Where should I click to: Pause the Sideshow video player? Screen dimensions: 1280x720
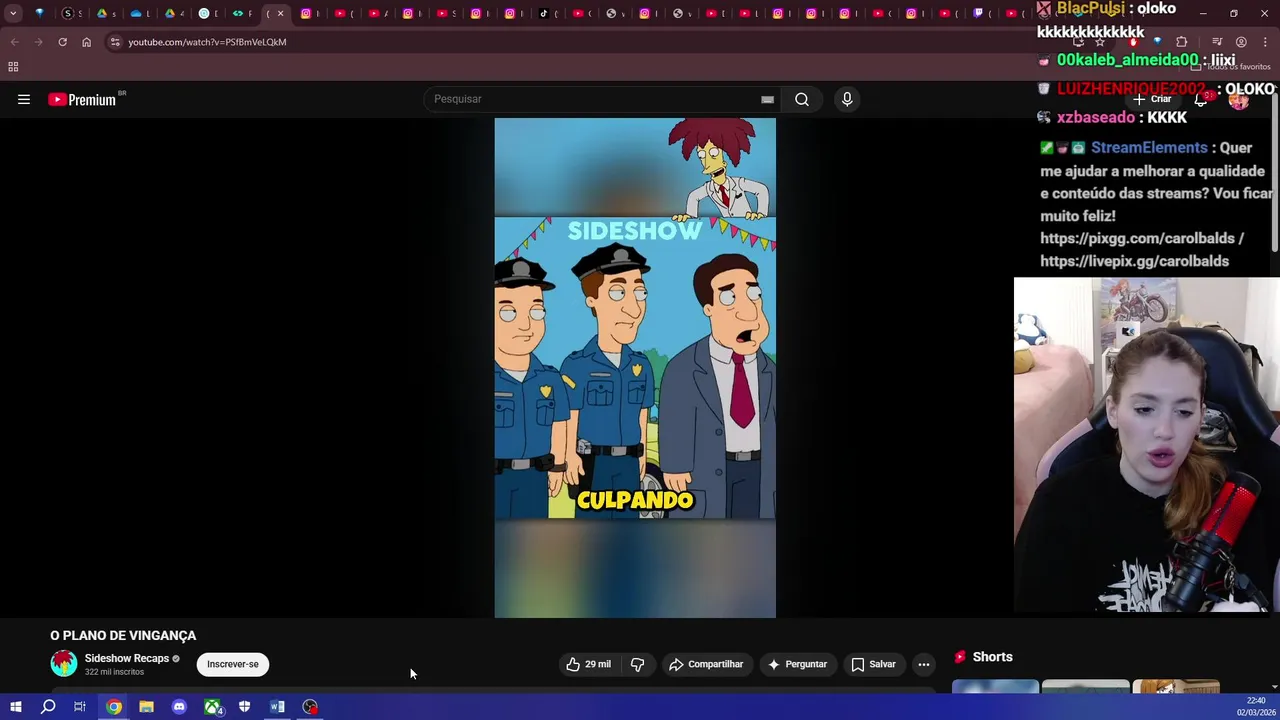(635, 368)
